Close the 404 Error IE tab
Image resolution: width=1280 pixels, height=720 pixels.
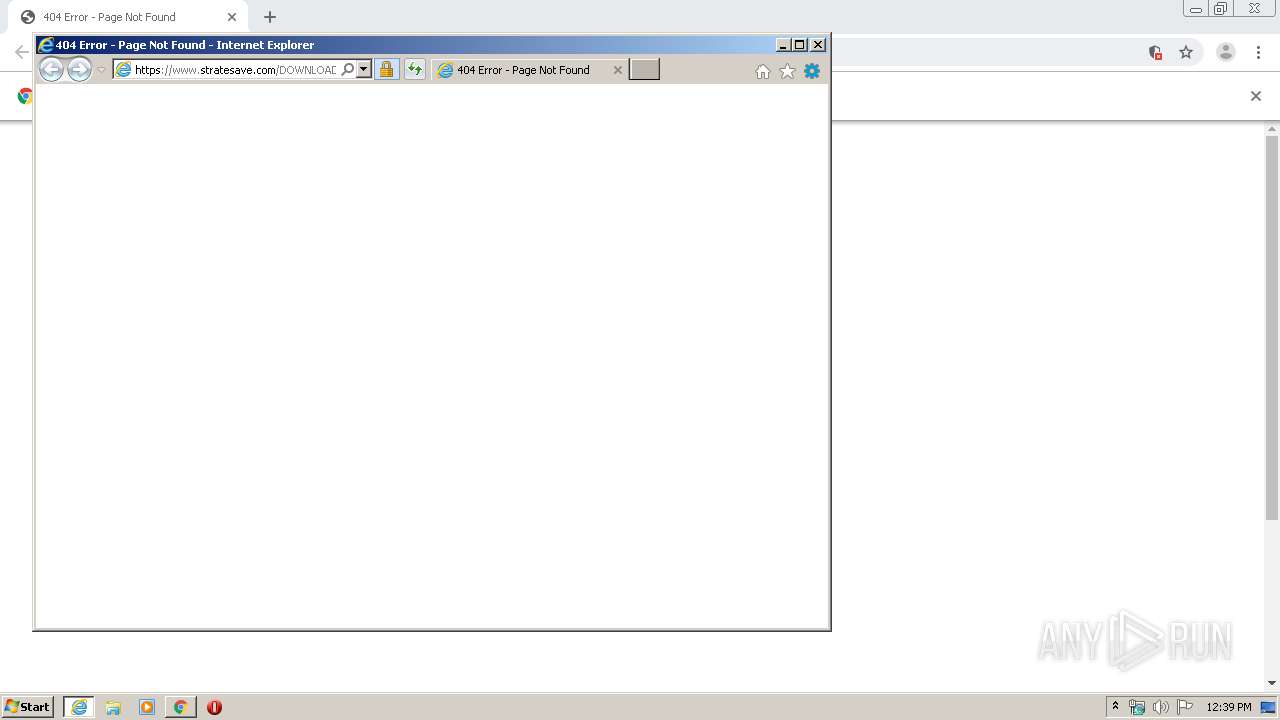[617, 70]
